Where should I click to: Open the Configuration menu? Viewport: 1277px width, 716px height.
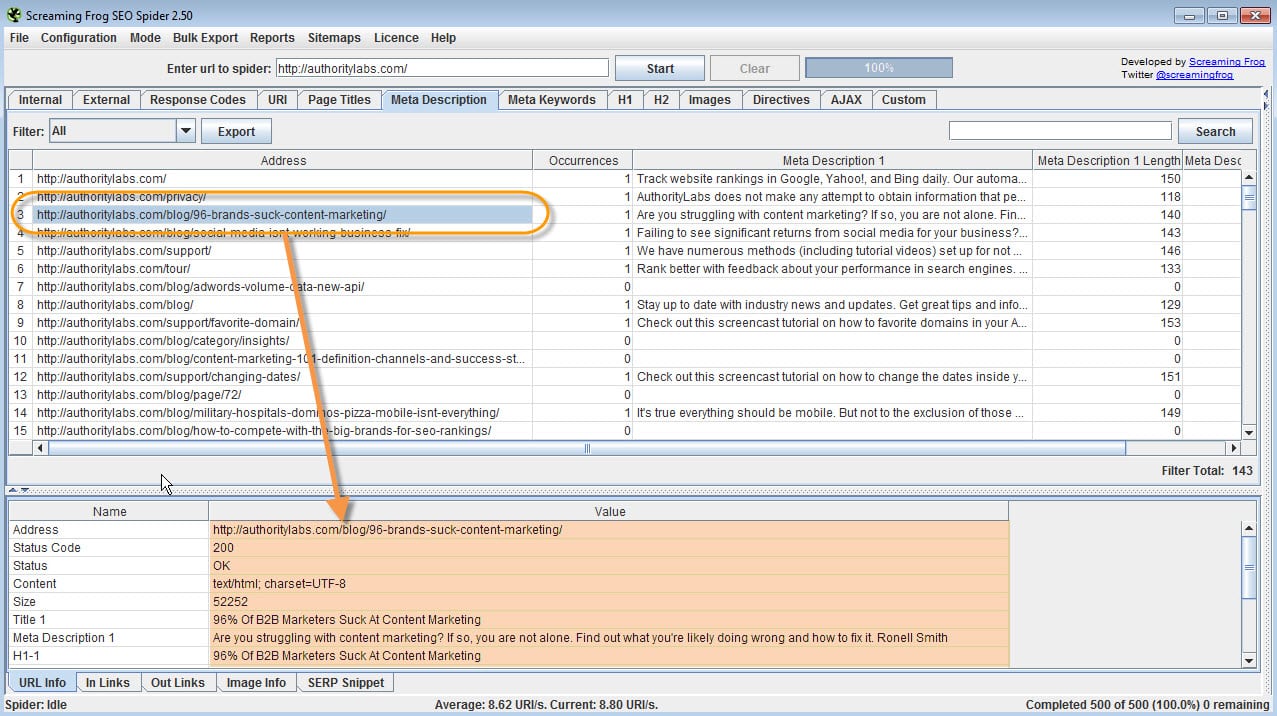tap(79, 38)
